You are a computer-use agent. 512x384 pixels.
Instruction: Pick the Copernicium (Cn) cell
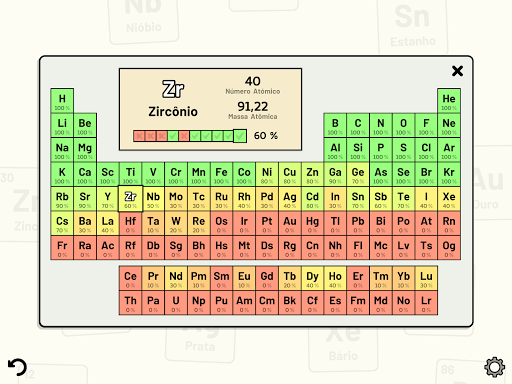coord(312,248)
